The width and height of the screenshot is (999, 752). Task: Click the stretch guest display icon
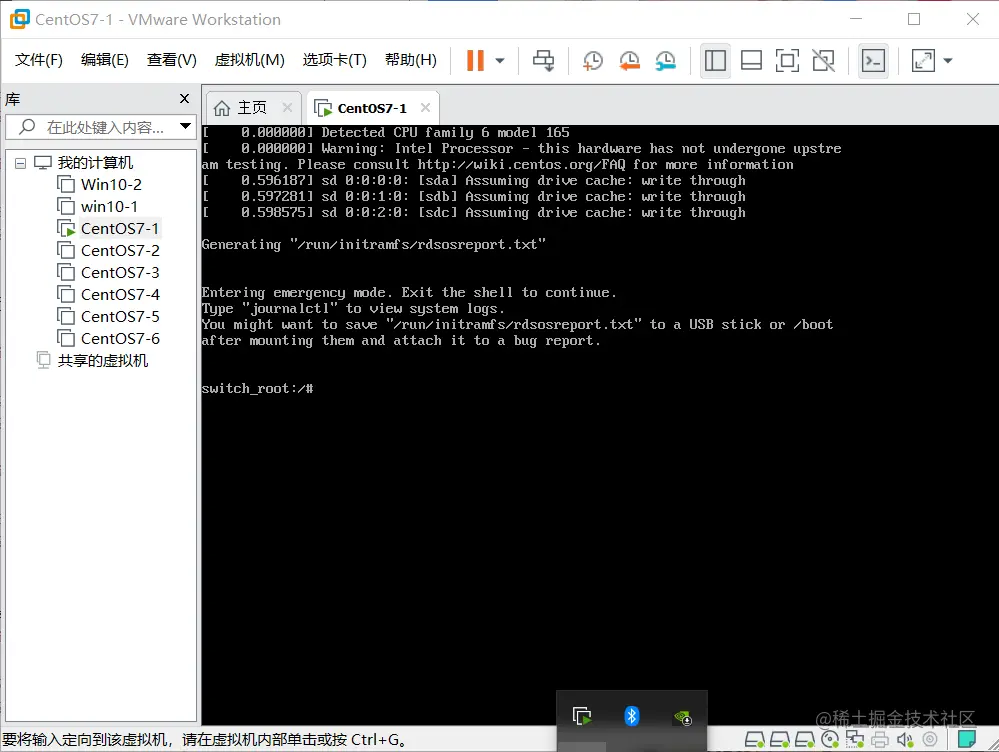923,61
